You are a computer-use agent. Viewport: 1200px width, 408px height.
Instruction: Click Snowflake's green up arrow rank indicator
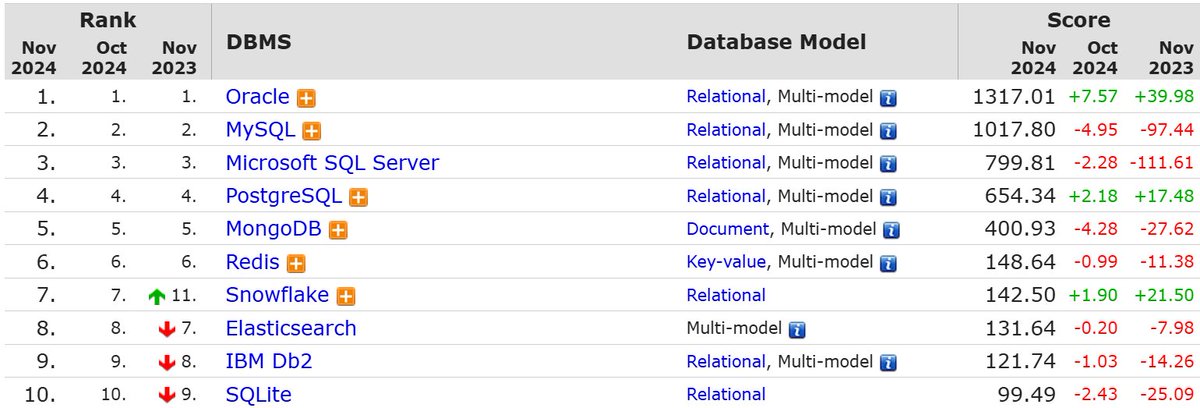point(156,296)
